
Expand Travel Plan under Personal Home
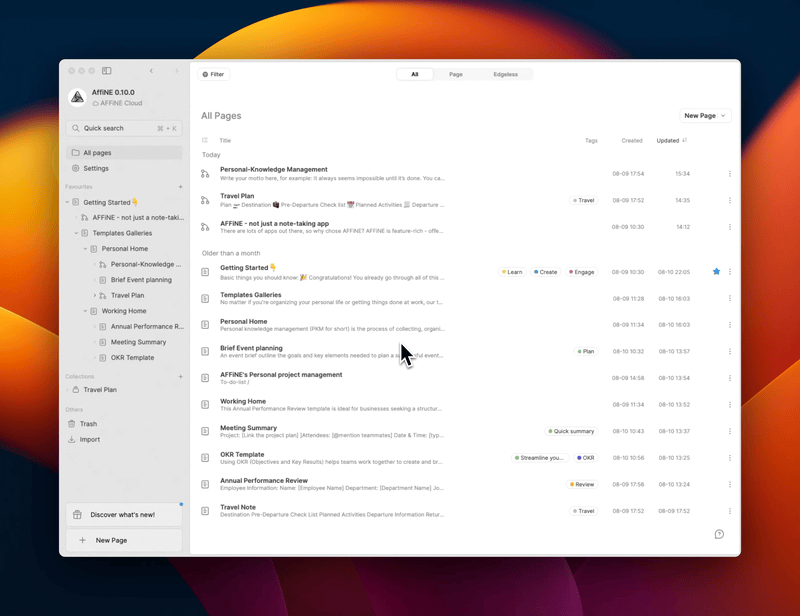(94, 295)
